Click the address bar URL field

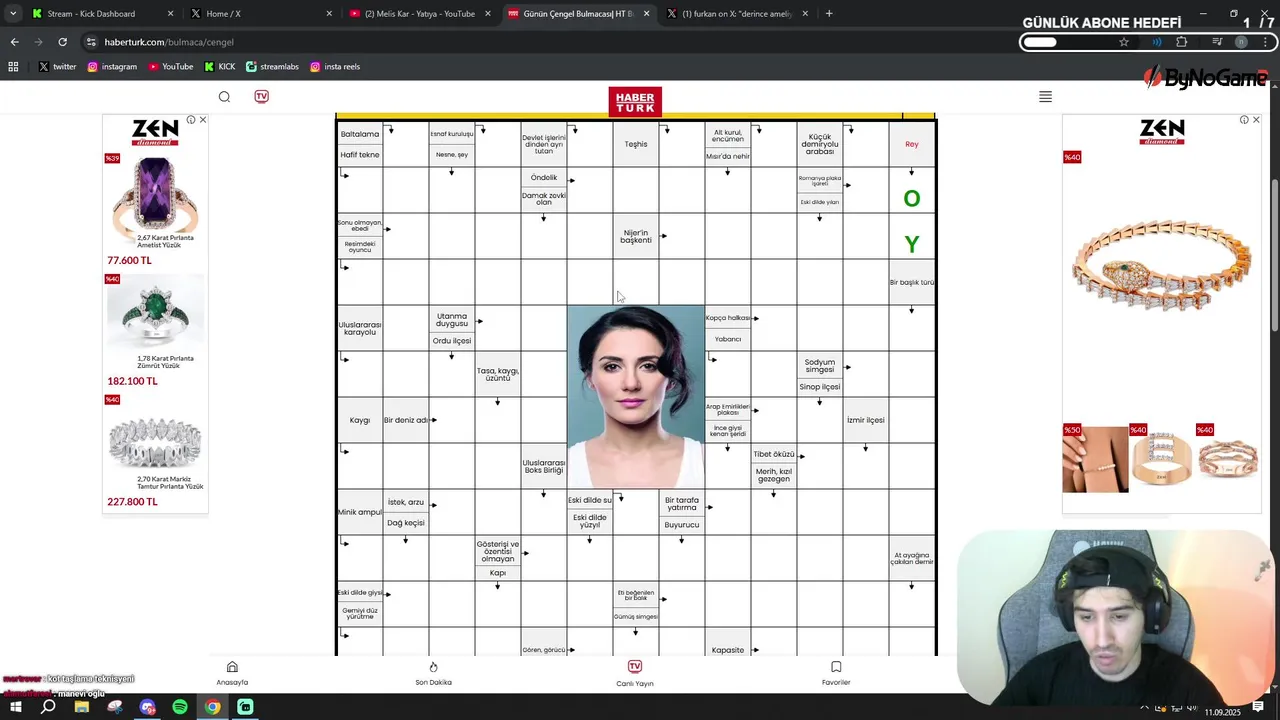[x=600, y=42]
